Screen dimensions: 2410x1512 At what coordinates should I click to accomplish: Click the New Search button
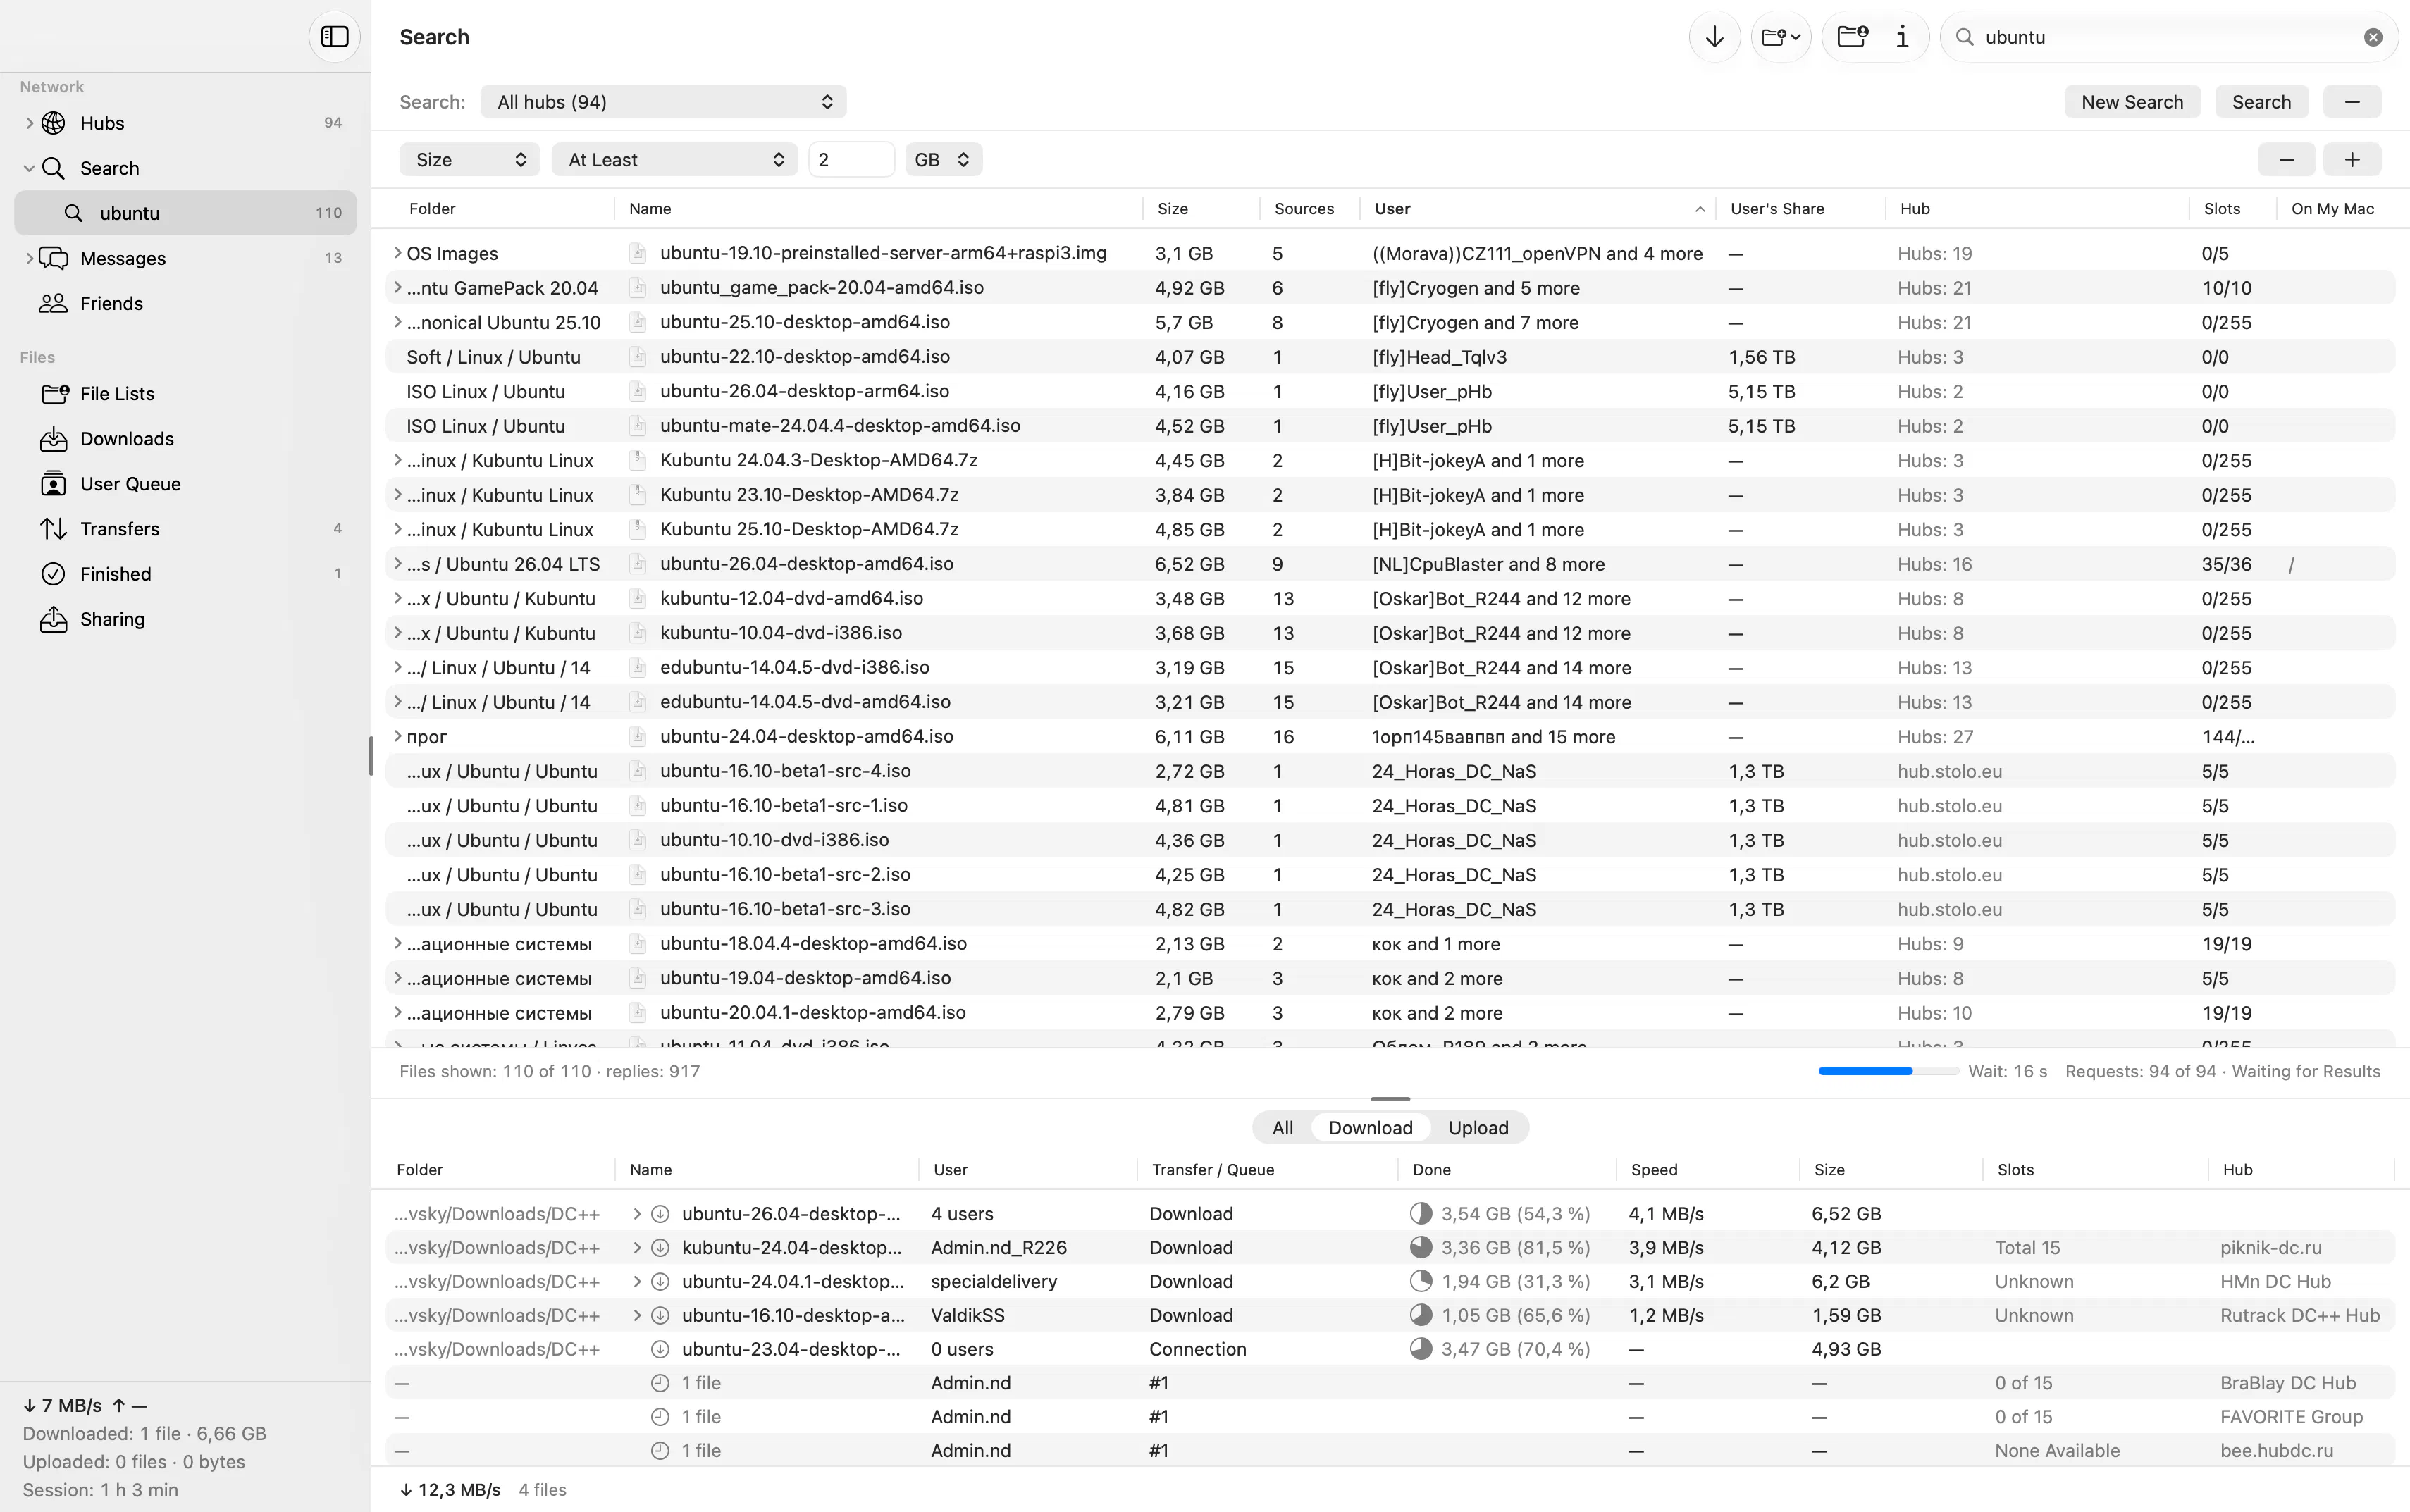click(x=2132, y=102)
